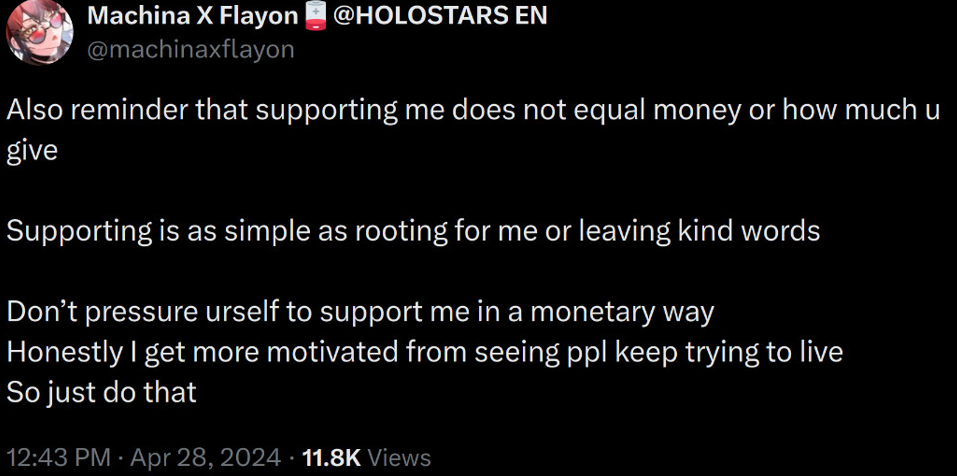957x476 pixels.
Task: Click the 'Don't pressure urself' line
Action: (360, 312)
